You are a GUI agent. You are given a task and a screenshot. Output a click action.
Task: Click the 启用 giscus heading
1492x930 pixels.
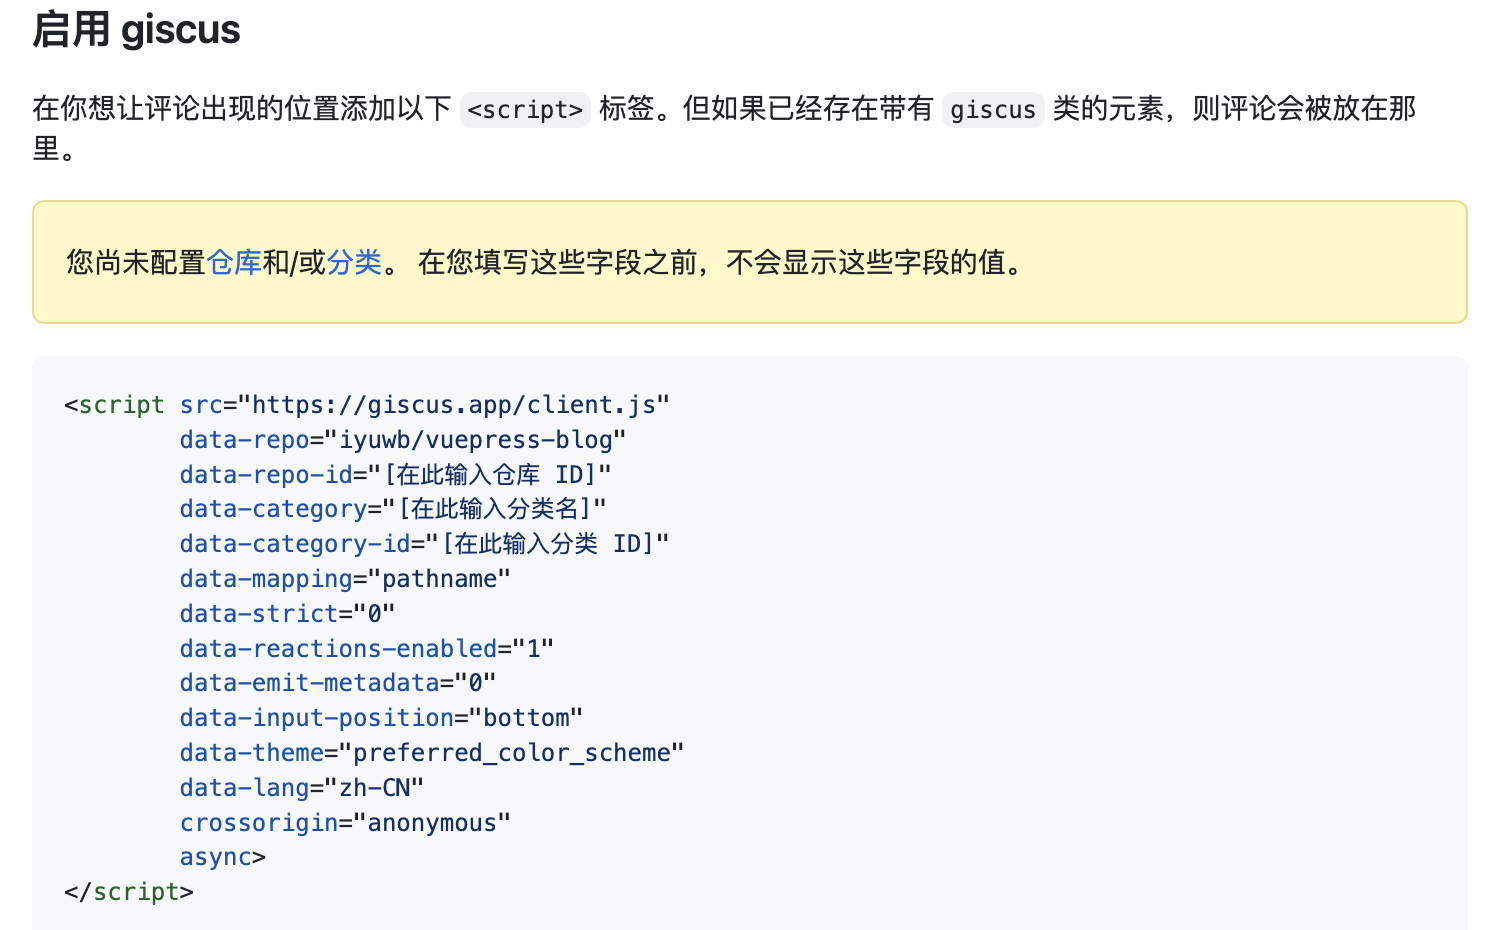pos(136,29)
